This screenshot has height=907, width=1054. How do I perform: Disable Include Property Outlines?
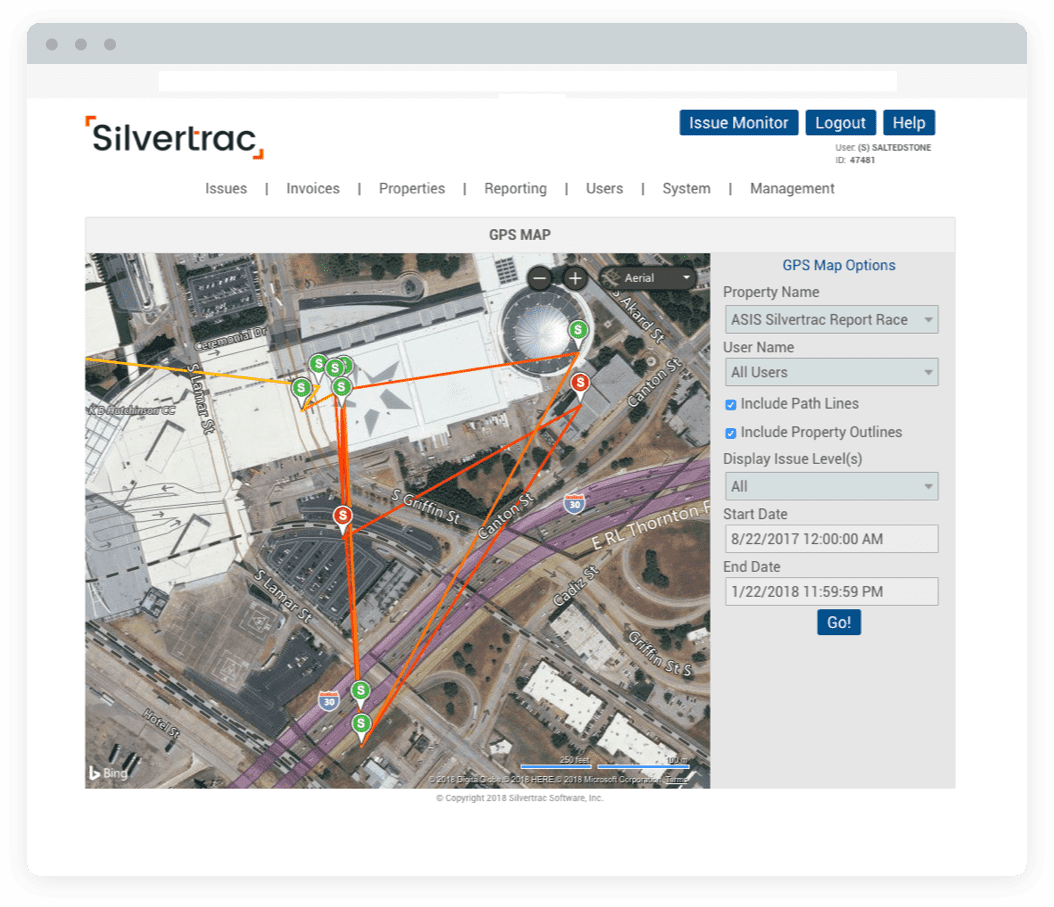731,432
